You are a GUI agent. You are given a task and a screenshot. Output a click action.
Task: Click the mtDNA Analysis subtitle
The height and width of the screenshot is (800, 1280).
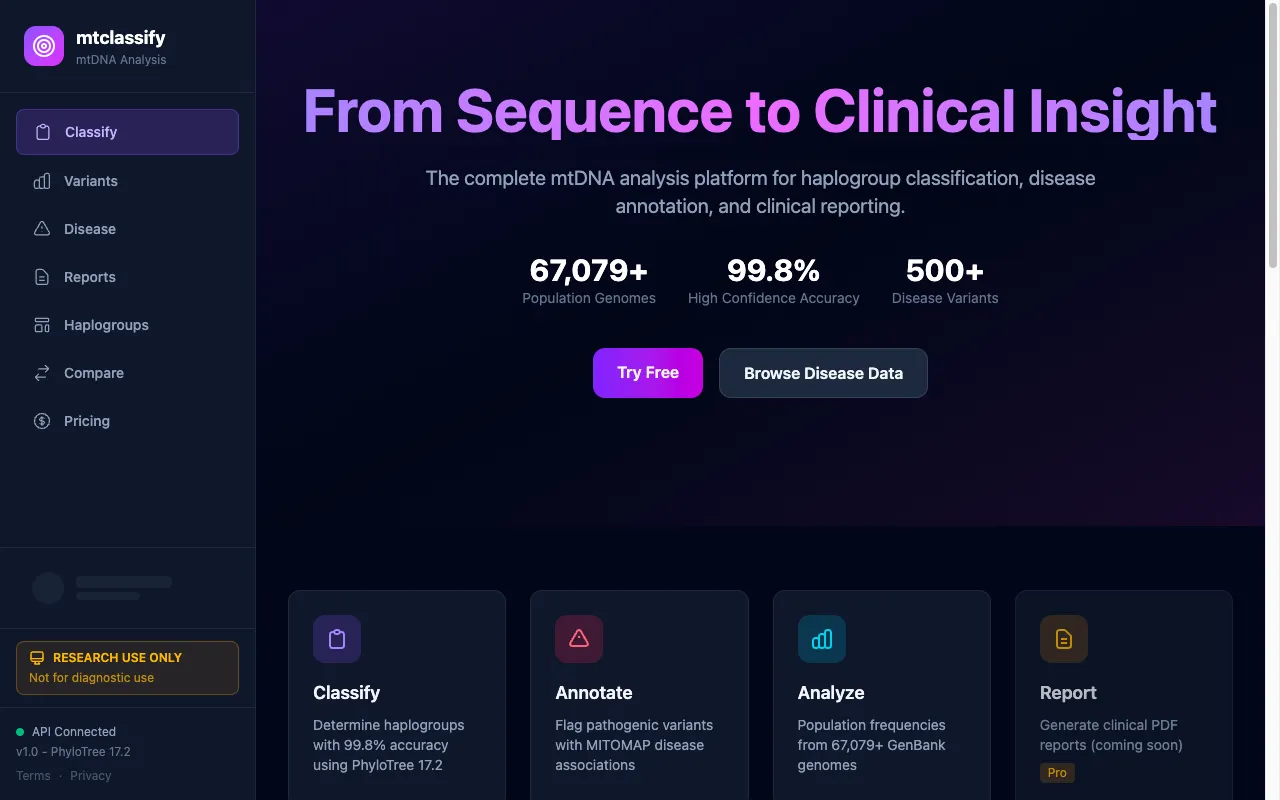pos(121,60)
